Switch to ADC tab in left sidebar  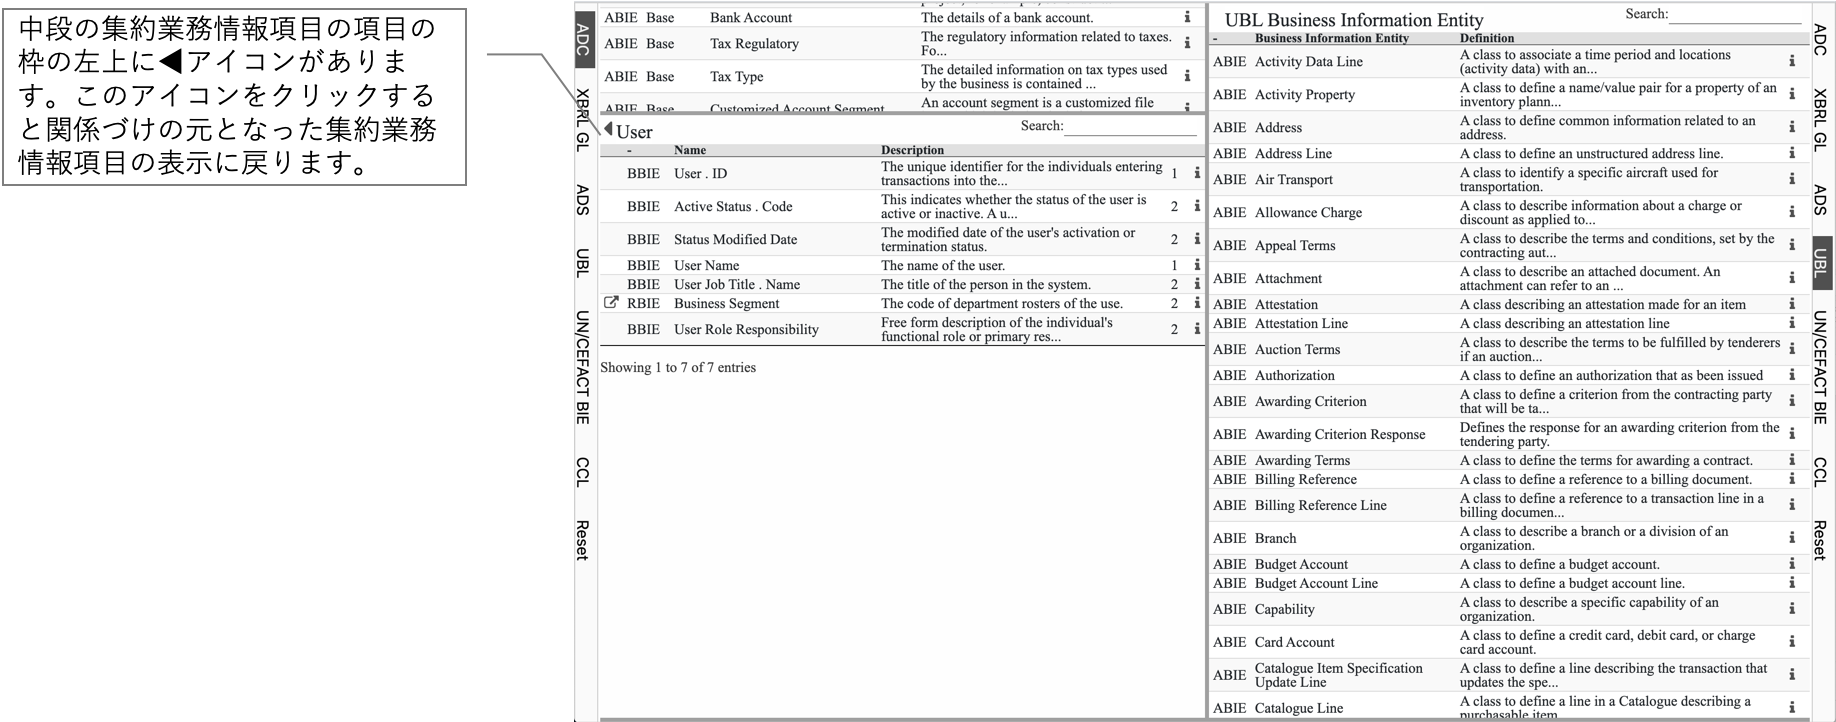pos(584,39)
